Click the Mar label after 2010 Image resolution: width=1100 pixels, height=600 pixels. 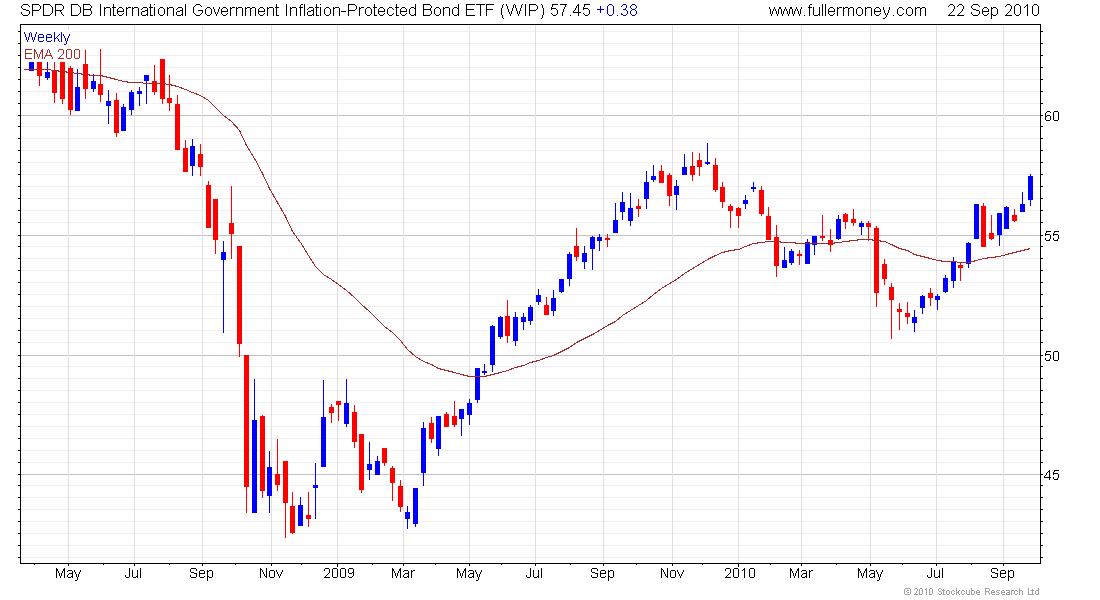[800, 573]
